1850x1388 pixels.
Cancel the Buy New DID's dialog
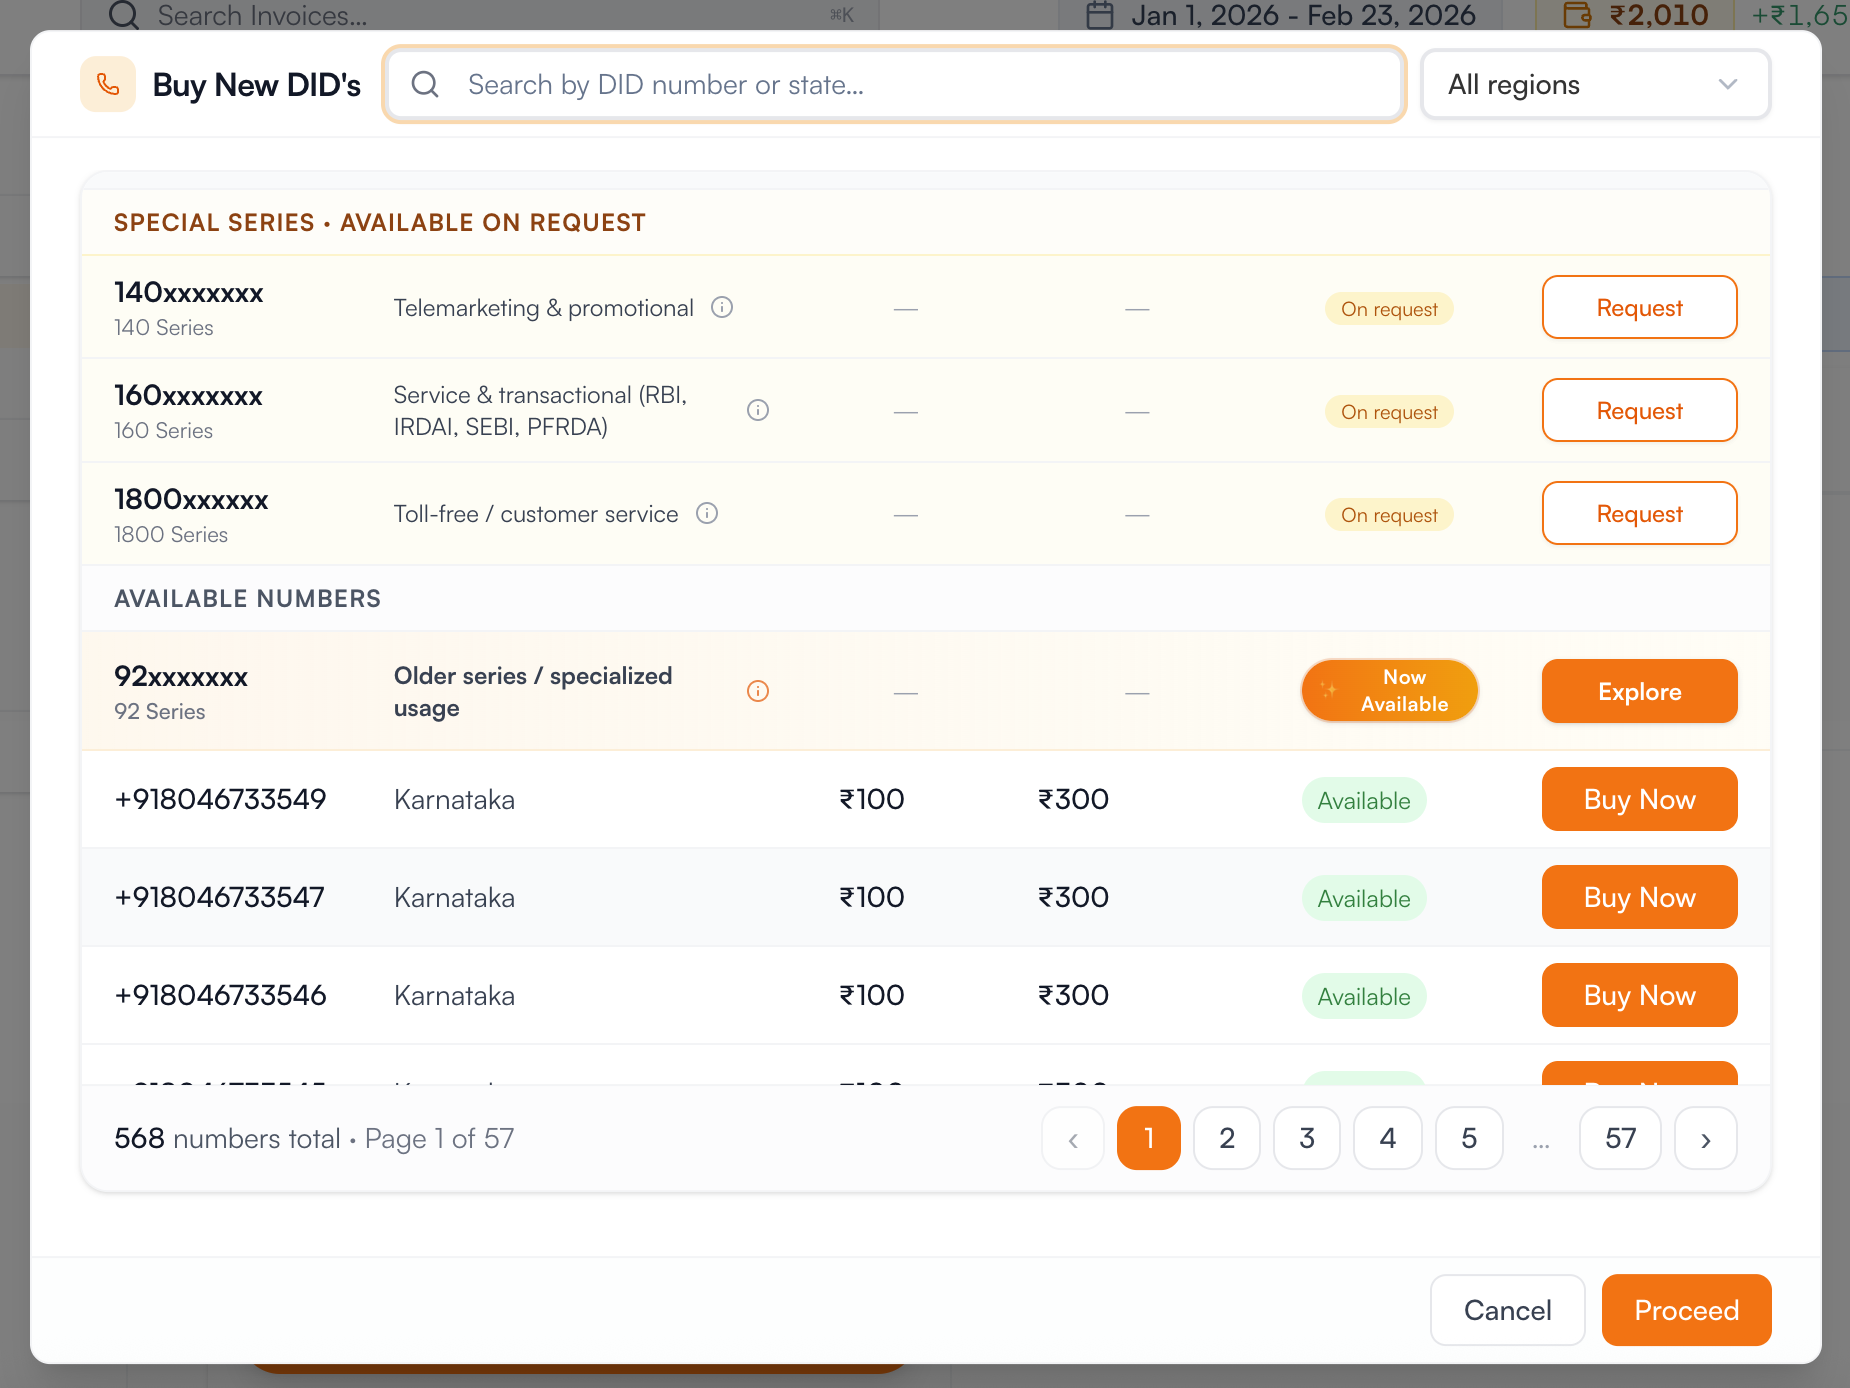pos(1507,1310)
